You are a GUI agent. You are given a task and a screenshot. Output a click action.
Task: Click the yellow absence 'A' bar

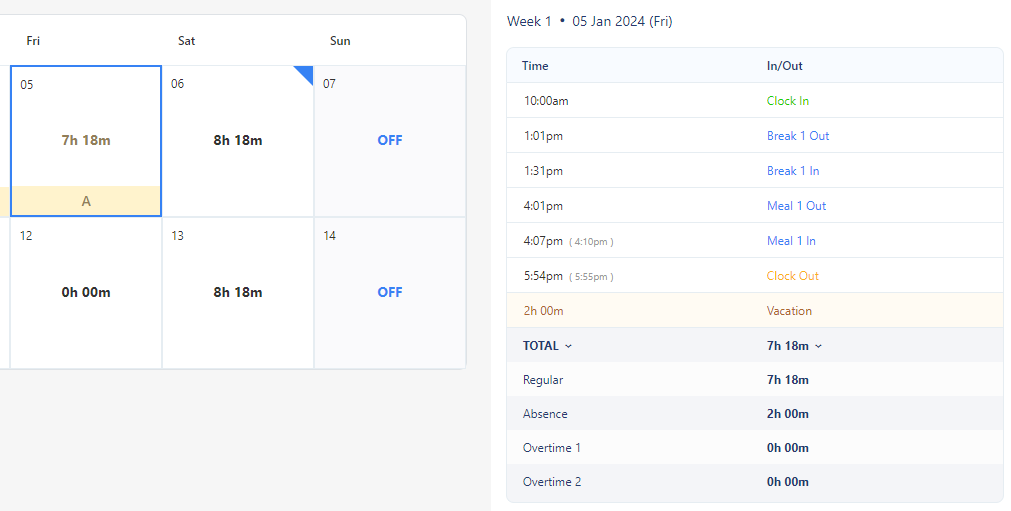coord(86,201)
